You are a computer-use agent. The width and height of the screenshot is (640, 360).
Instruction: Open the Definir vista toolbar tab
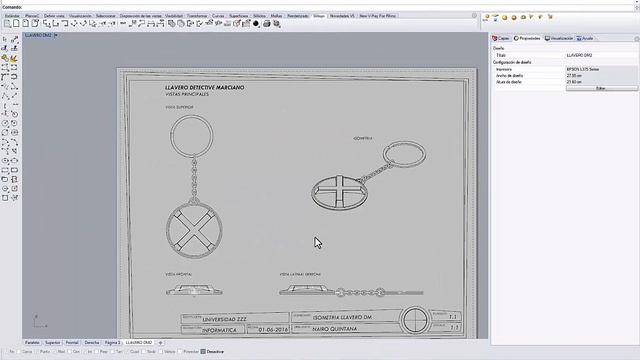[54, 16]
